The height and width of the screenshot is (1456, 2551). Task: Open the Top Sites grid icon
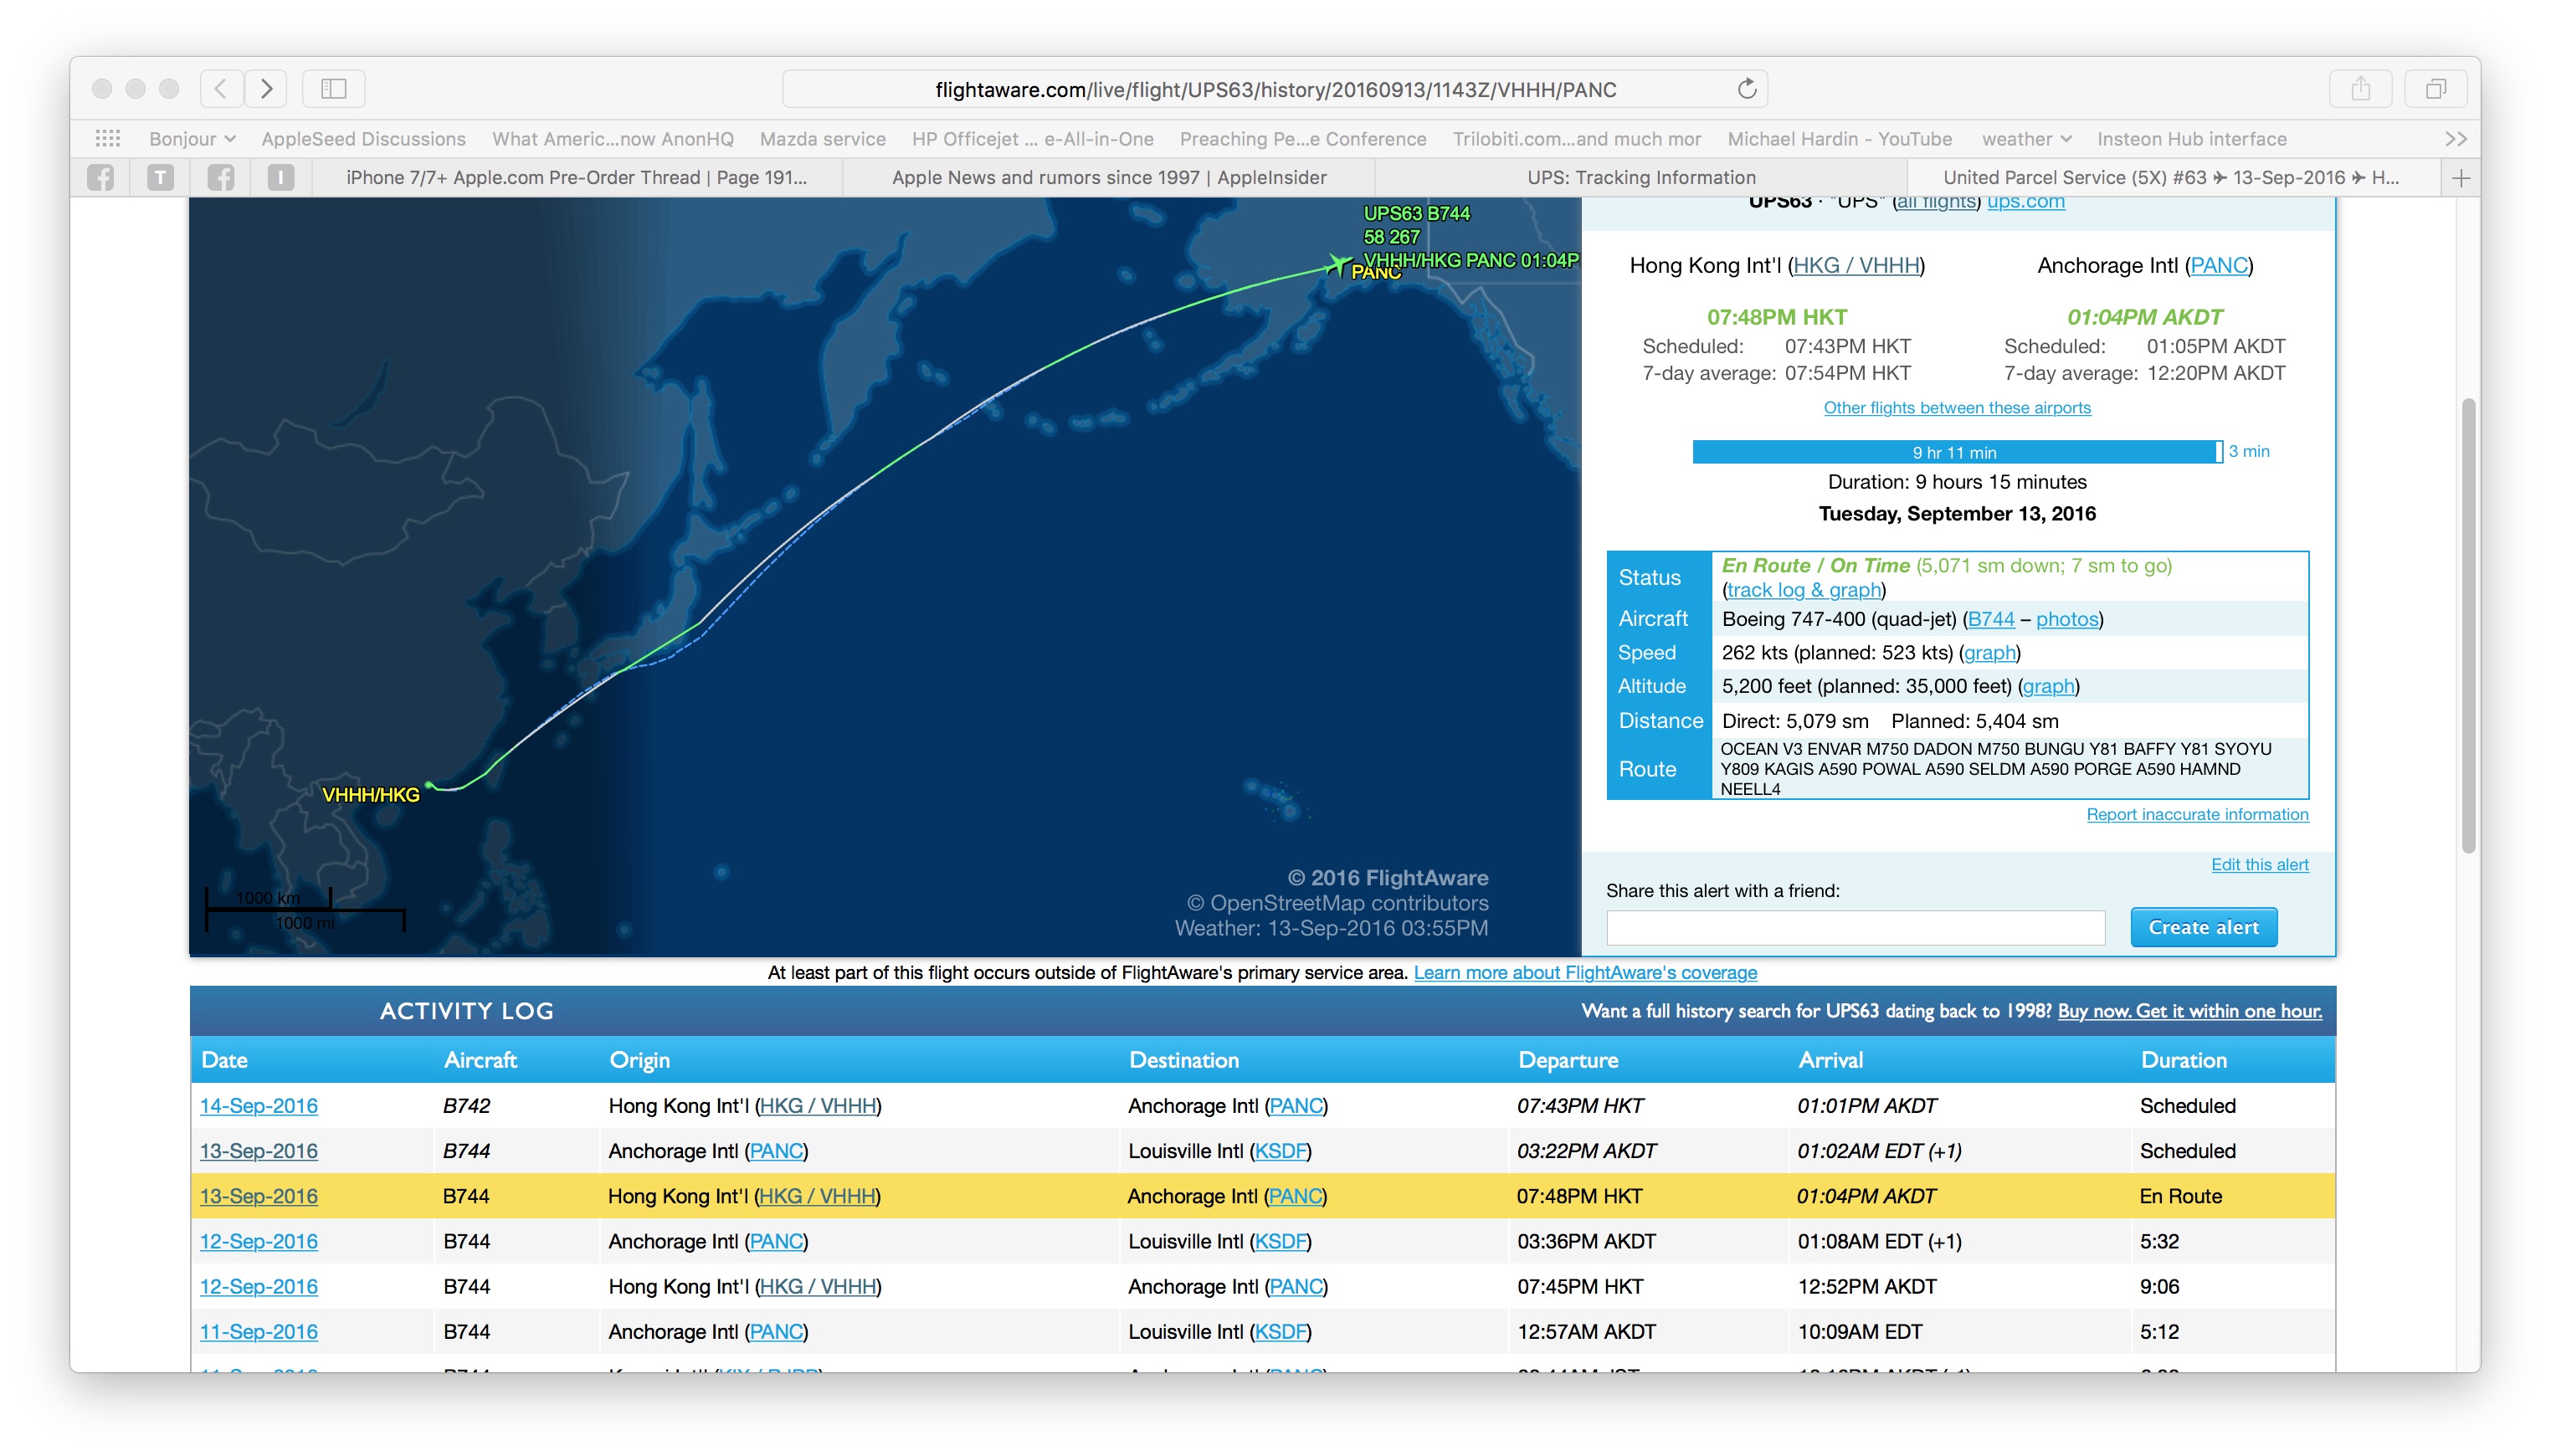(x=108, y=139)
